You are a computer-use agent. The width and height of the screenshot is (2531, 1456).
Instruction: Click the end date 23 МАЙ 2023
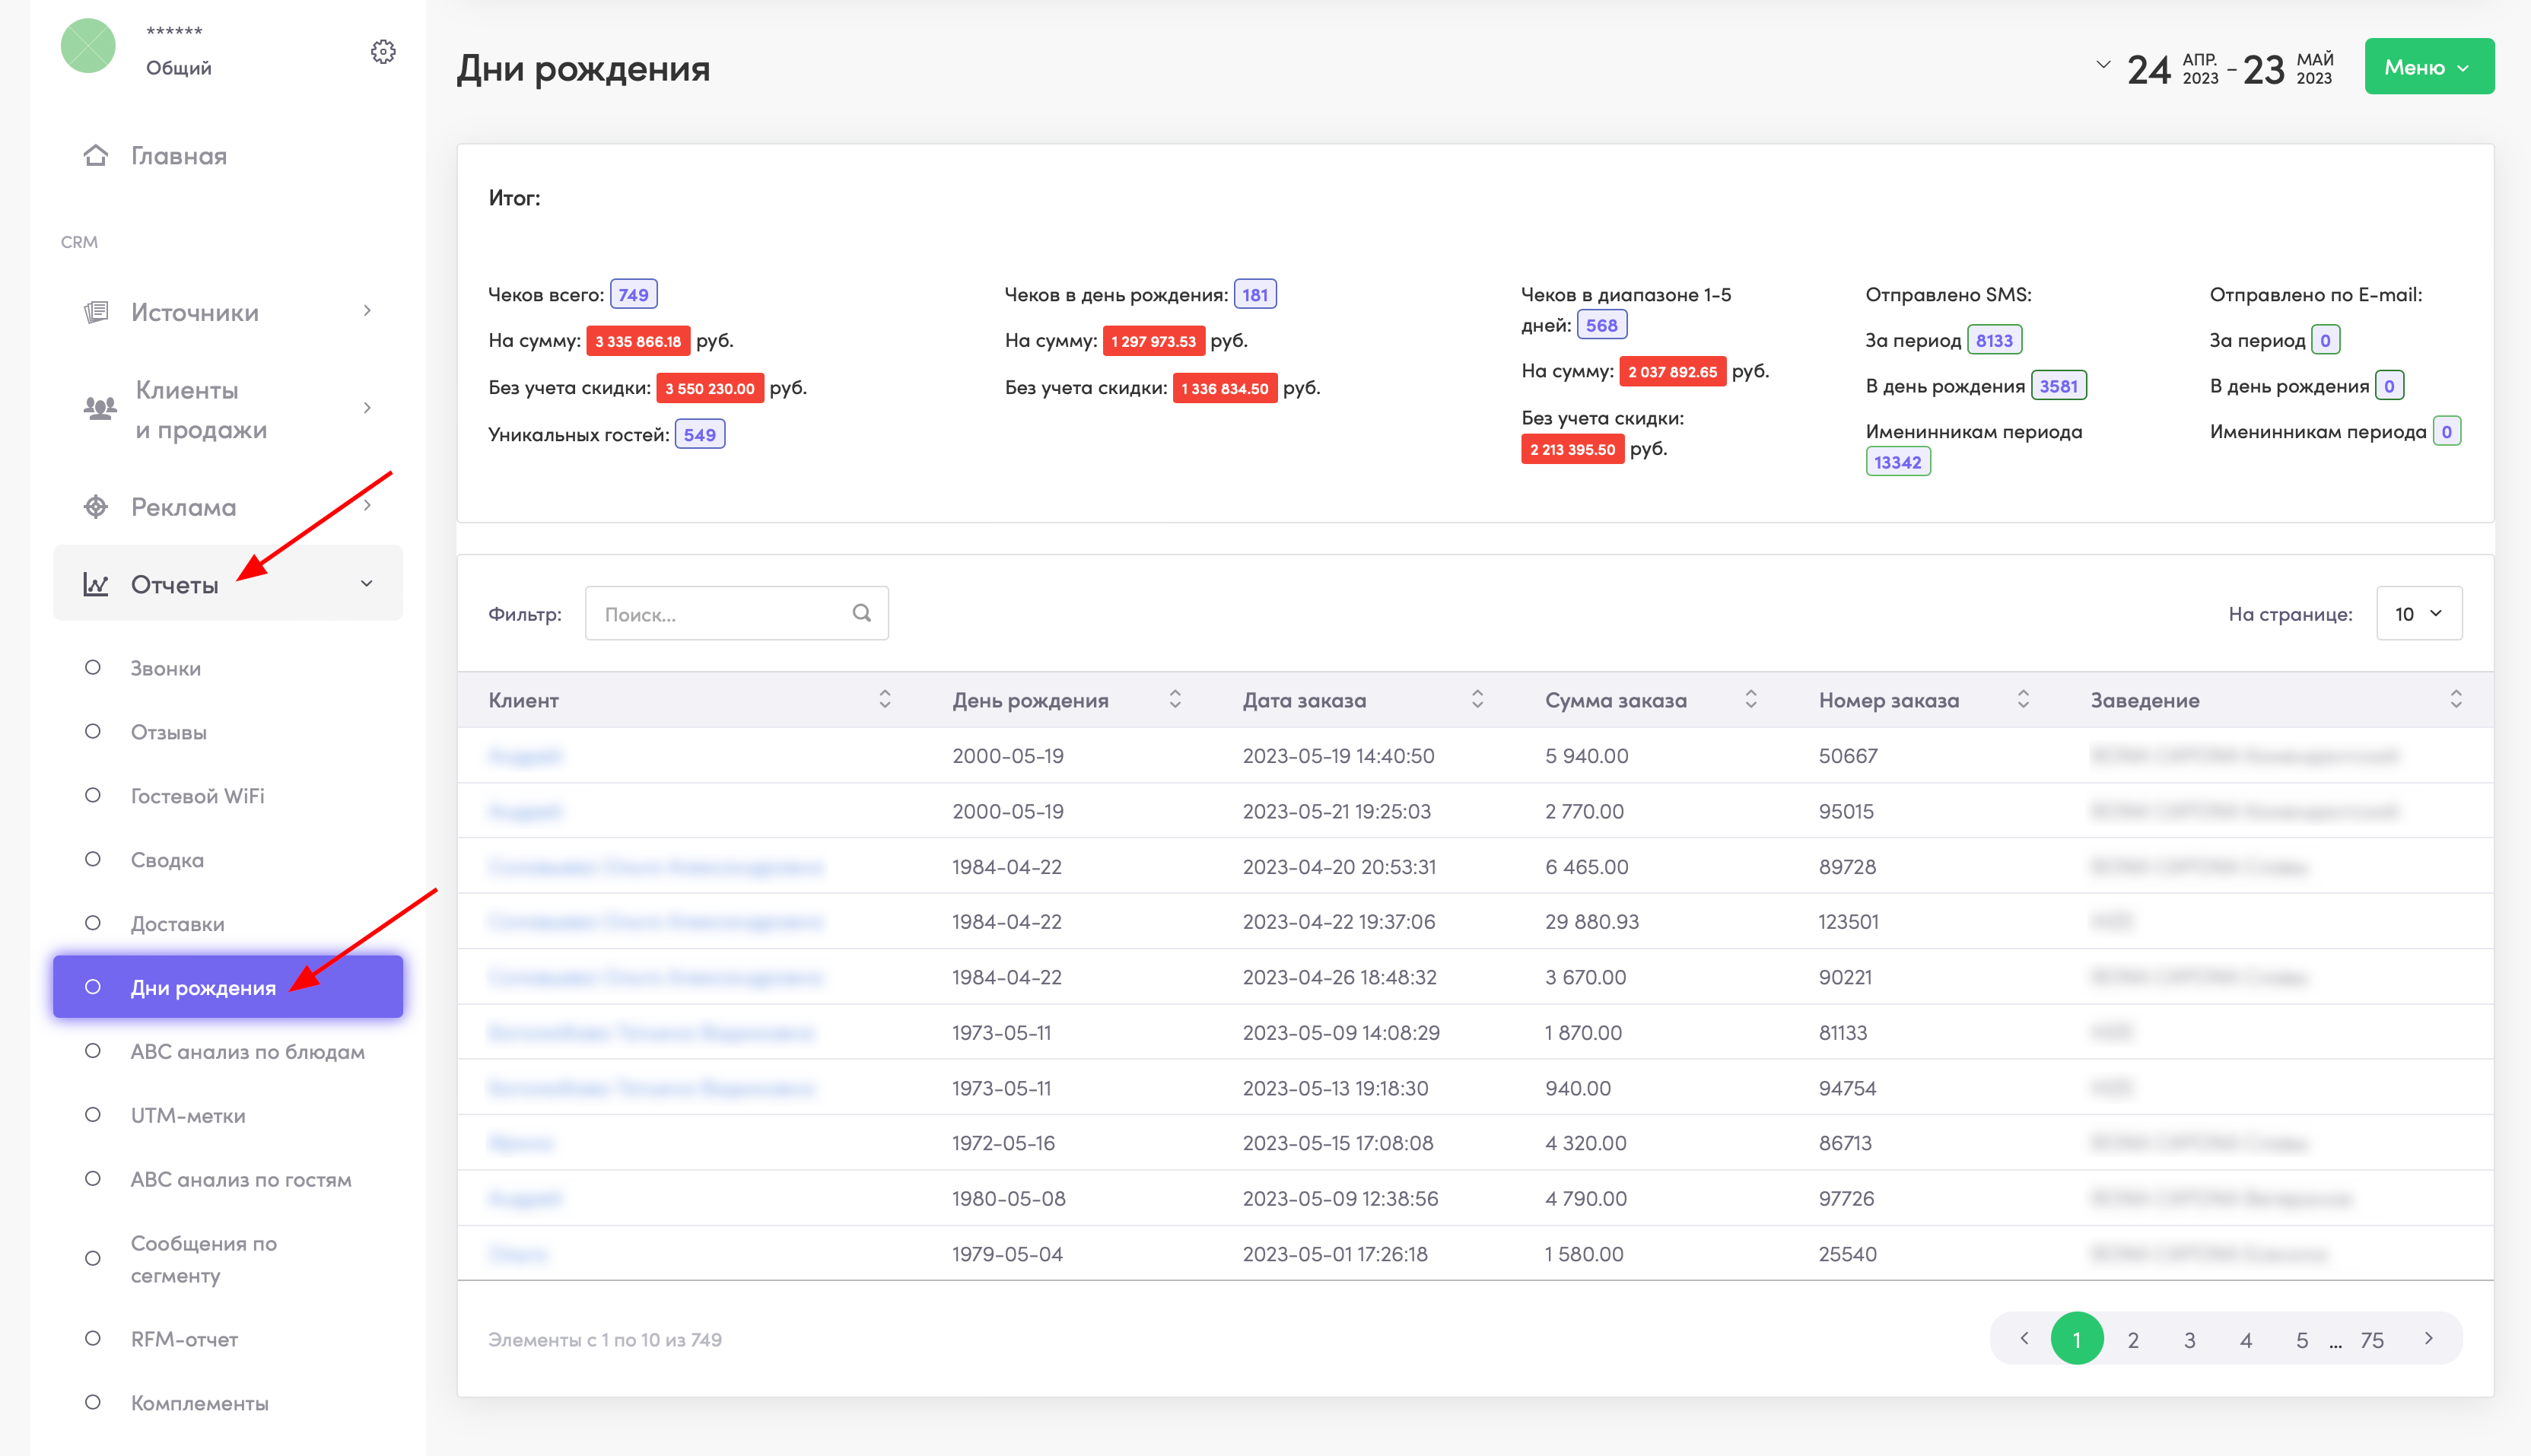click(2289, 68)
